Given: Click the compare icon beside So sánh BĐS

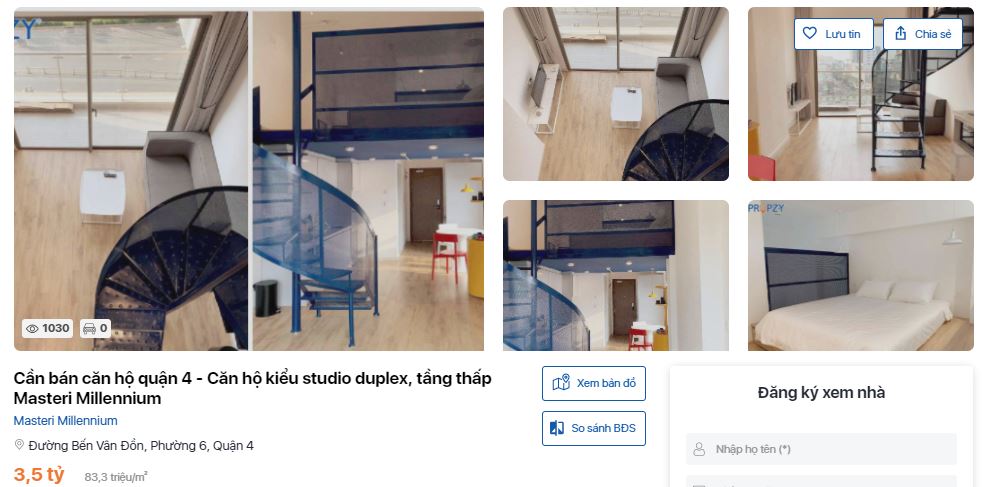Looking at the screenshot, I should 557,428.
